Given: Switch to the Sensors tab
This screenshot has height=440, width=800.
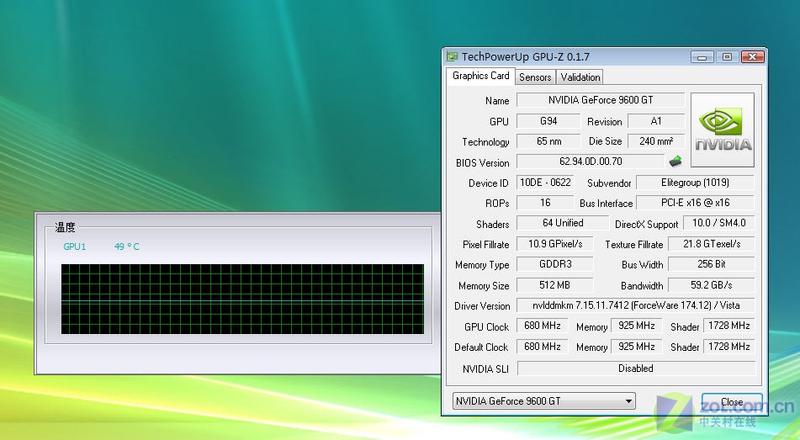Looking at the screenshot, I should click(535, 77).
